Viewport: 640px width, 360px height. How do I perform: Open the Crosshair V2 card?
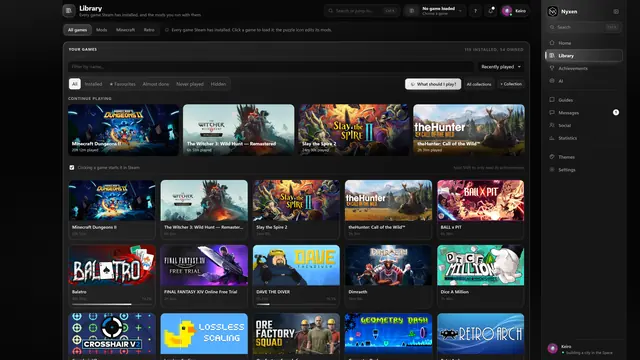(x=112, y=336)
